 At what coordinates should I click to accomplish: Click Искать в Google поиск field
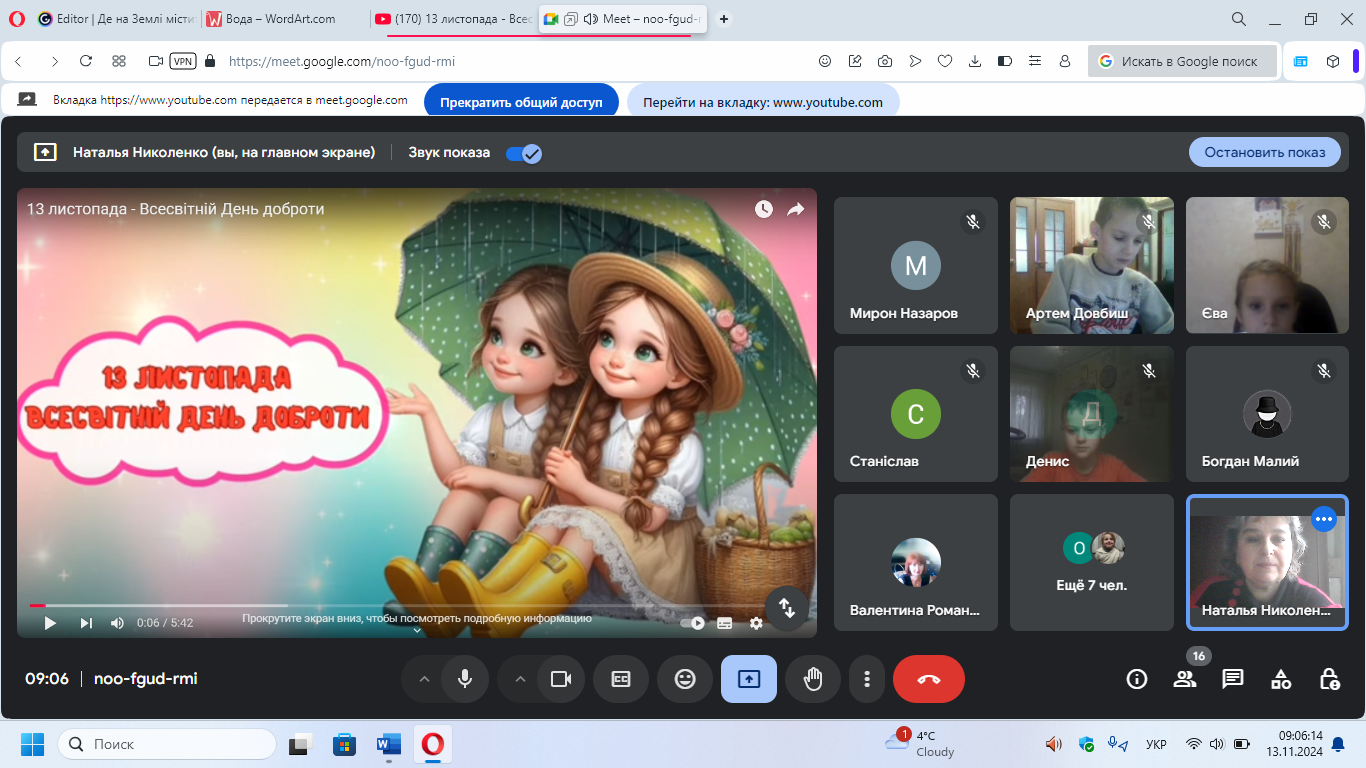[1182, 61]
